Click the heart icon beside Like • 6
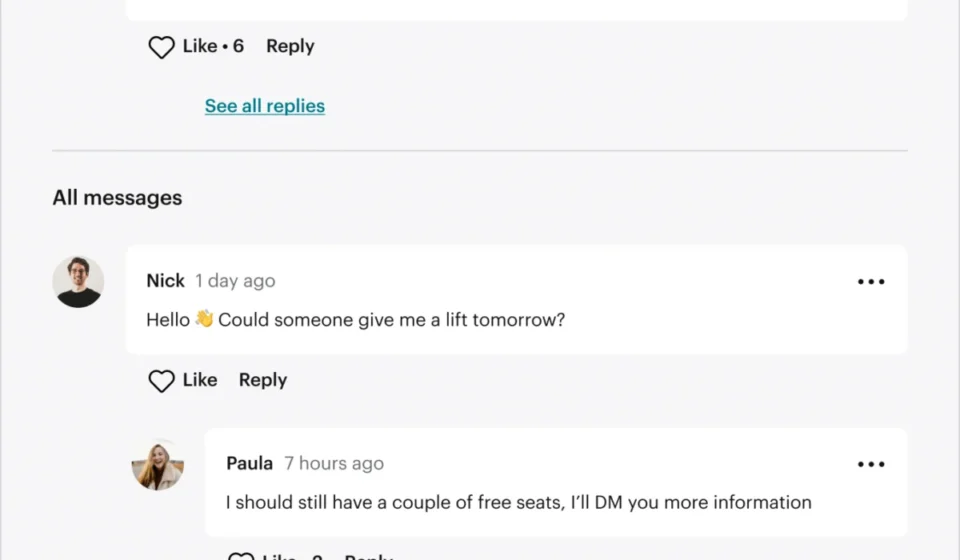Screen dimensions: 960x560 click(x=162, y=47)
